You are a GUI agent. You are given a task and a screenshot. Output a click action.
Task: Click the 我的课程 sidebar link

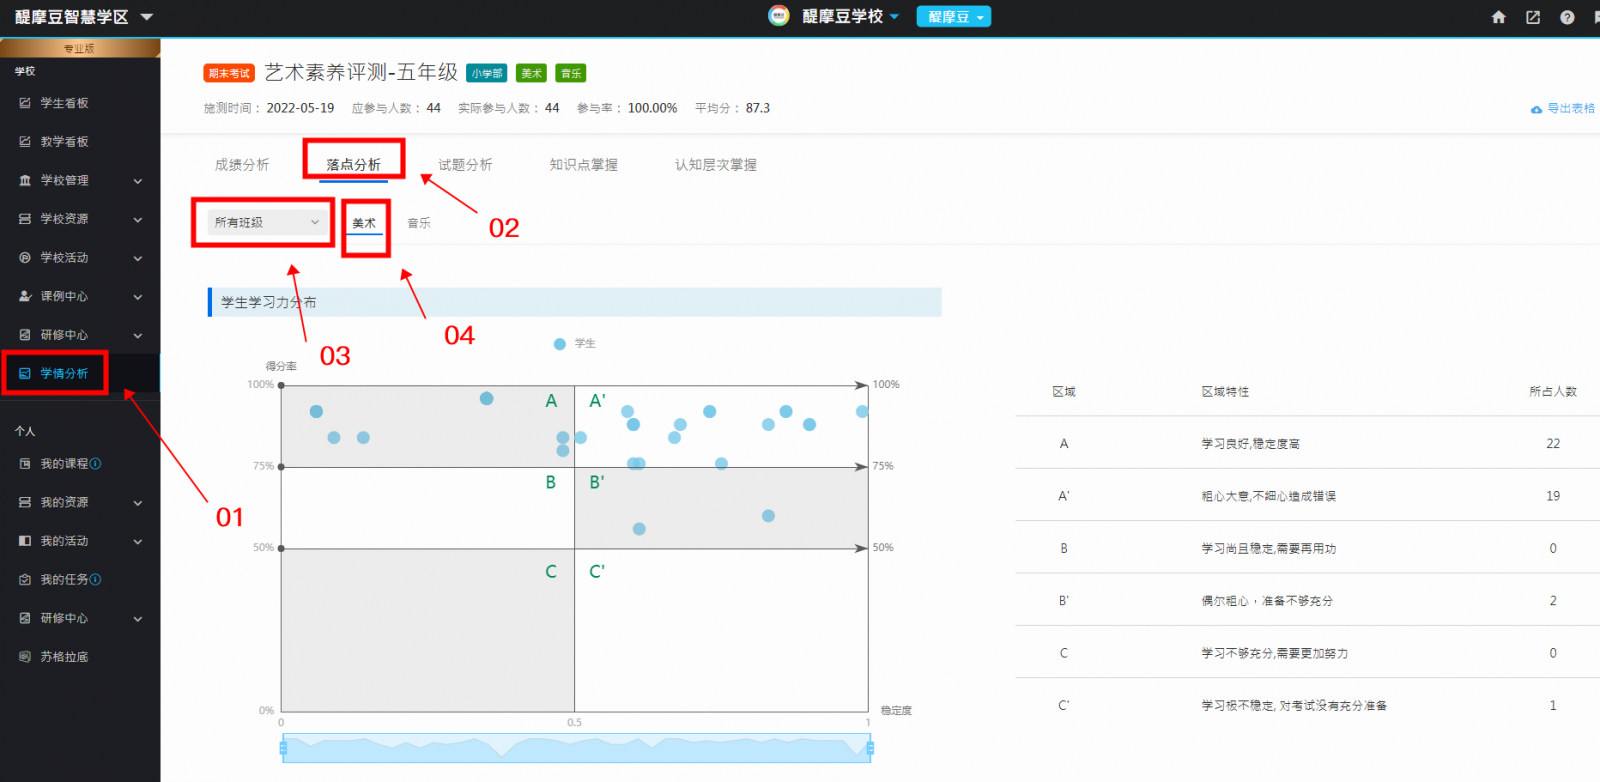coord(64,464)
